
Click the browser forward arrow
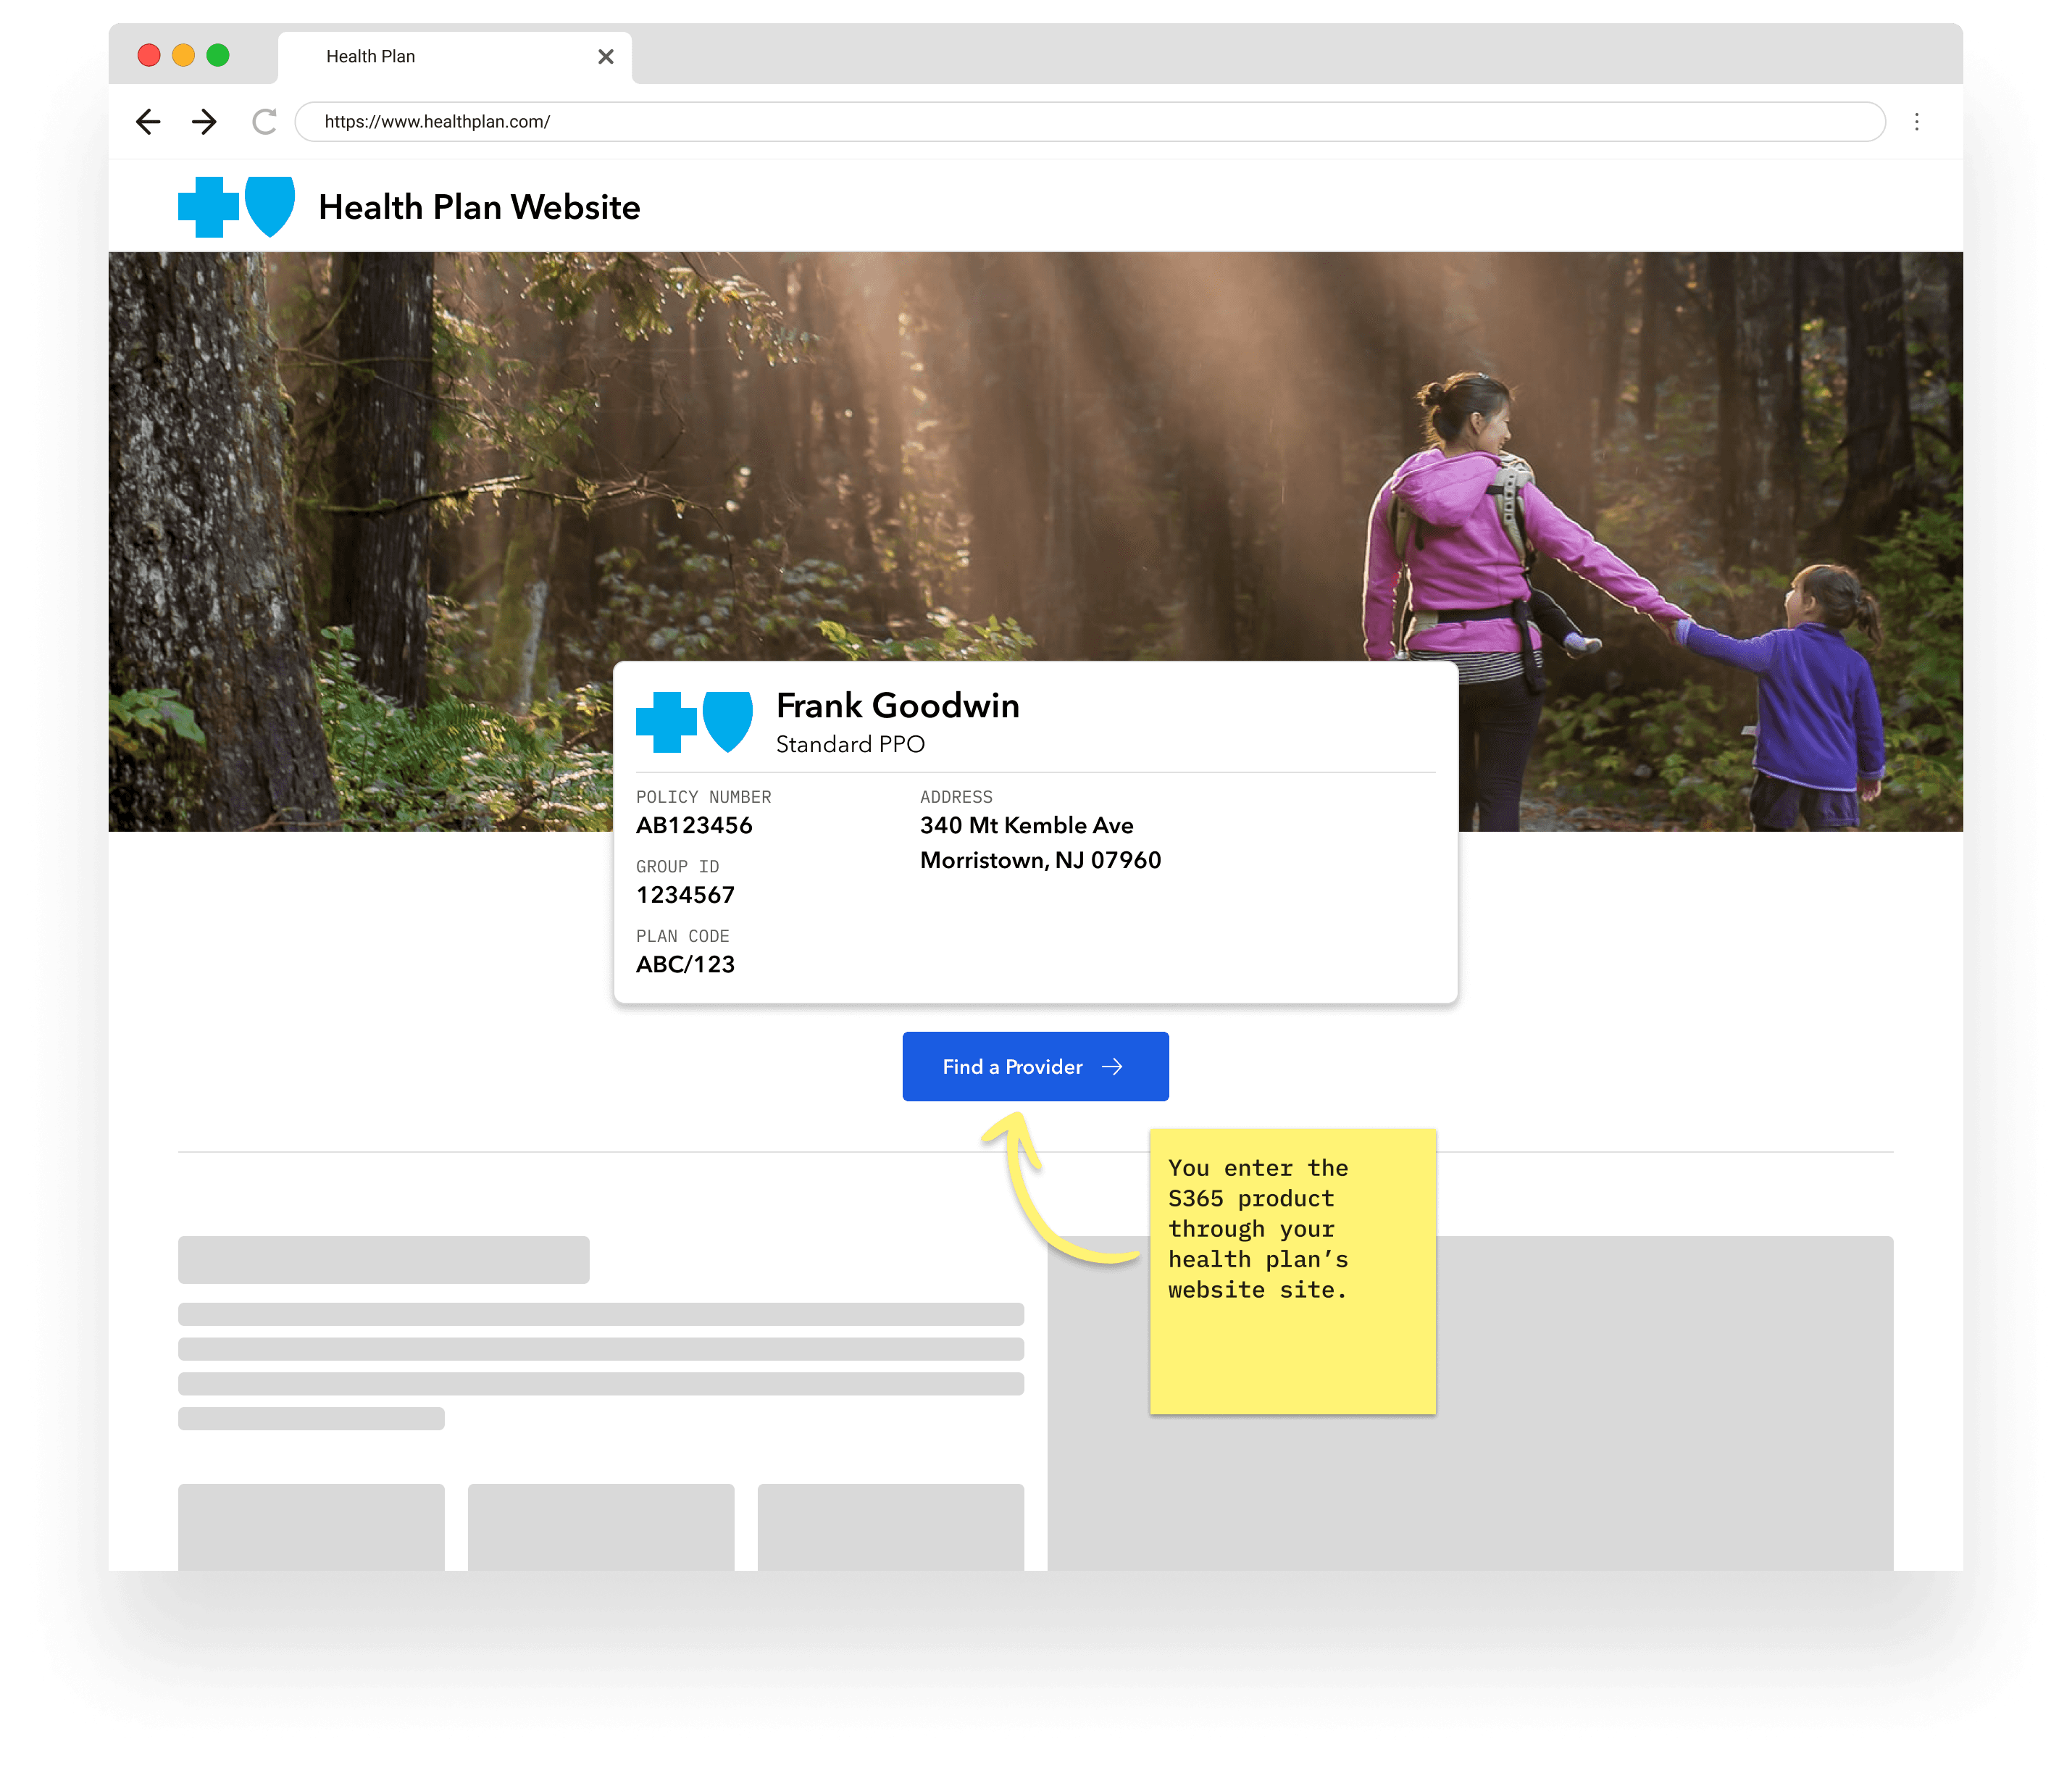tap(205, 122)
